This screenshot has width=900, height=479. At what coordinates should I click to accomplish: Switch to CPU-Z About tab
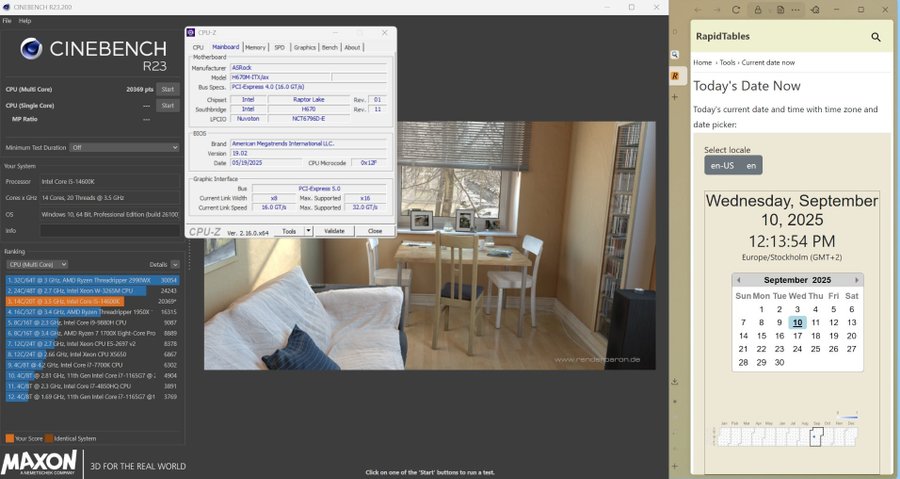[352, 48]
